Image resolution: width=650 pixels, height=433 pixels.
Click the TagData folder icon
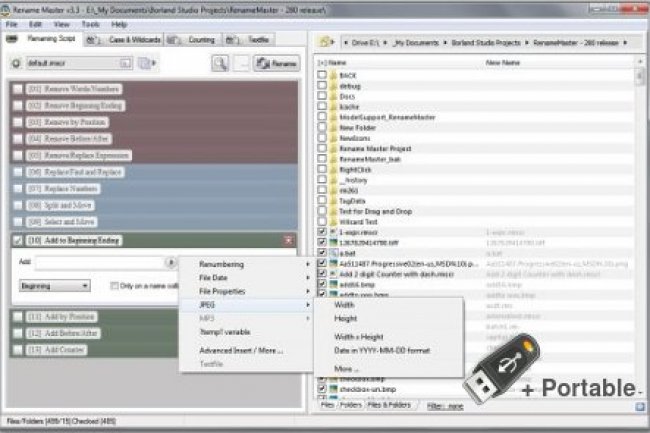coord(333,201)
